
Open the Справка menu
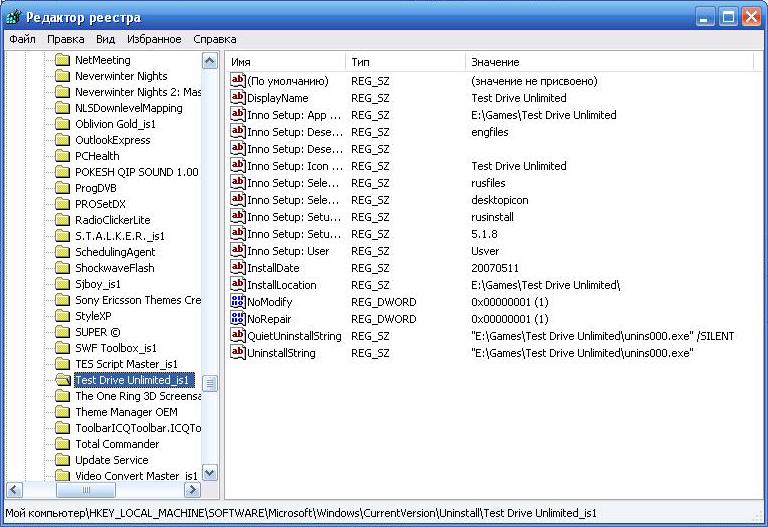click(x=215, y=39)
